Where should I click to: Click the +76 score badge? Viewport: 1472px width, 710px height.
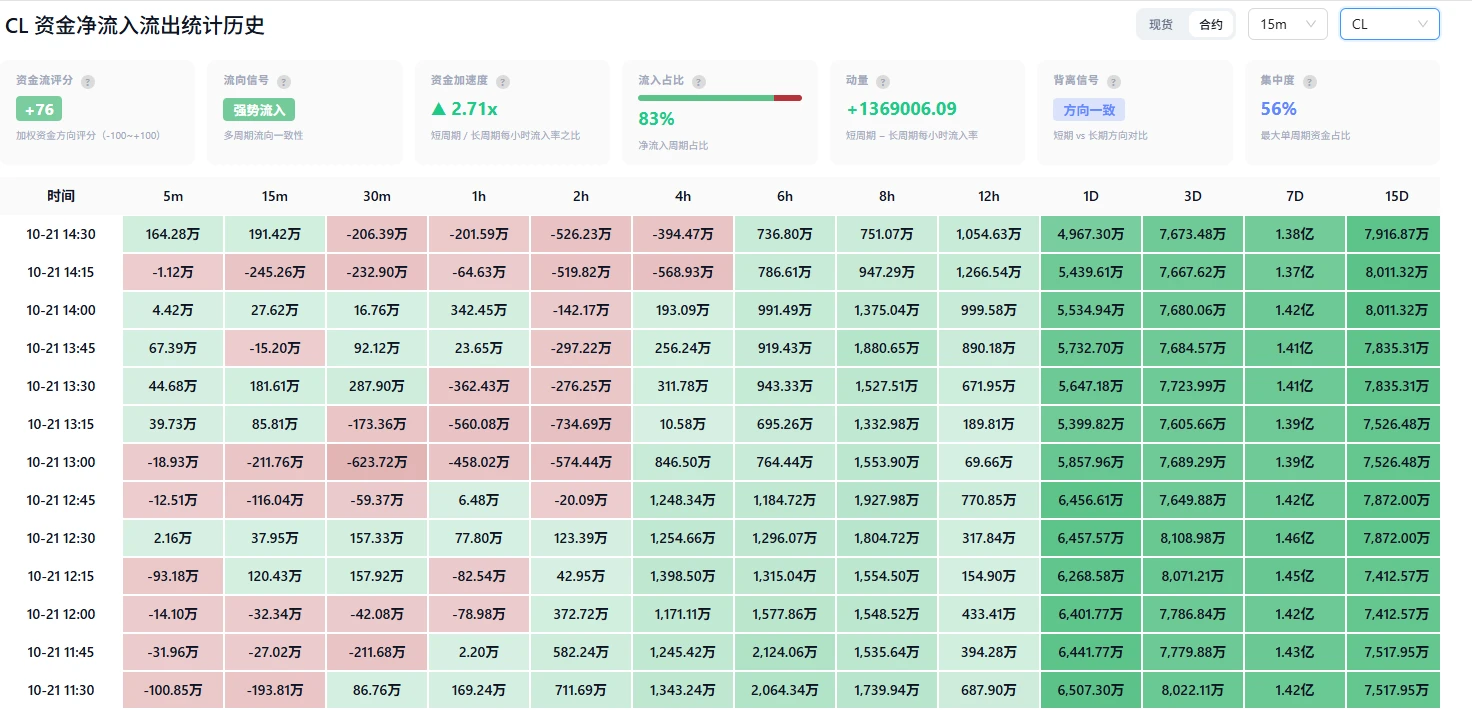click(39, 109)
